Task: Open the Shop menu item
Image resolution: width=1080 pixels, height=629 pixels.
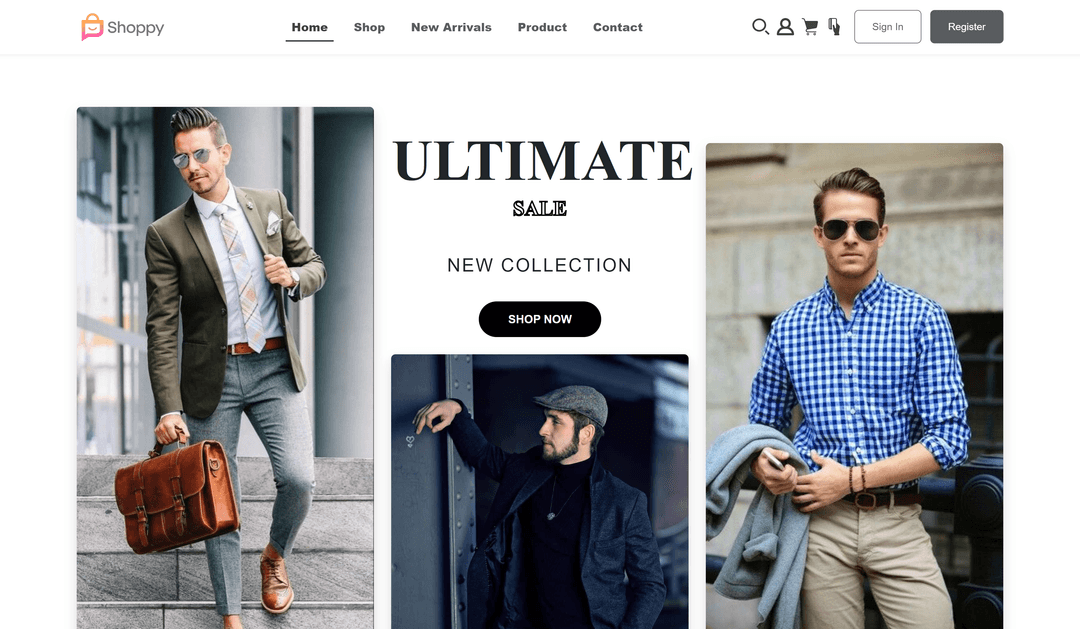Action: (x=369, y=28)
